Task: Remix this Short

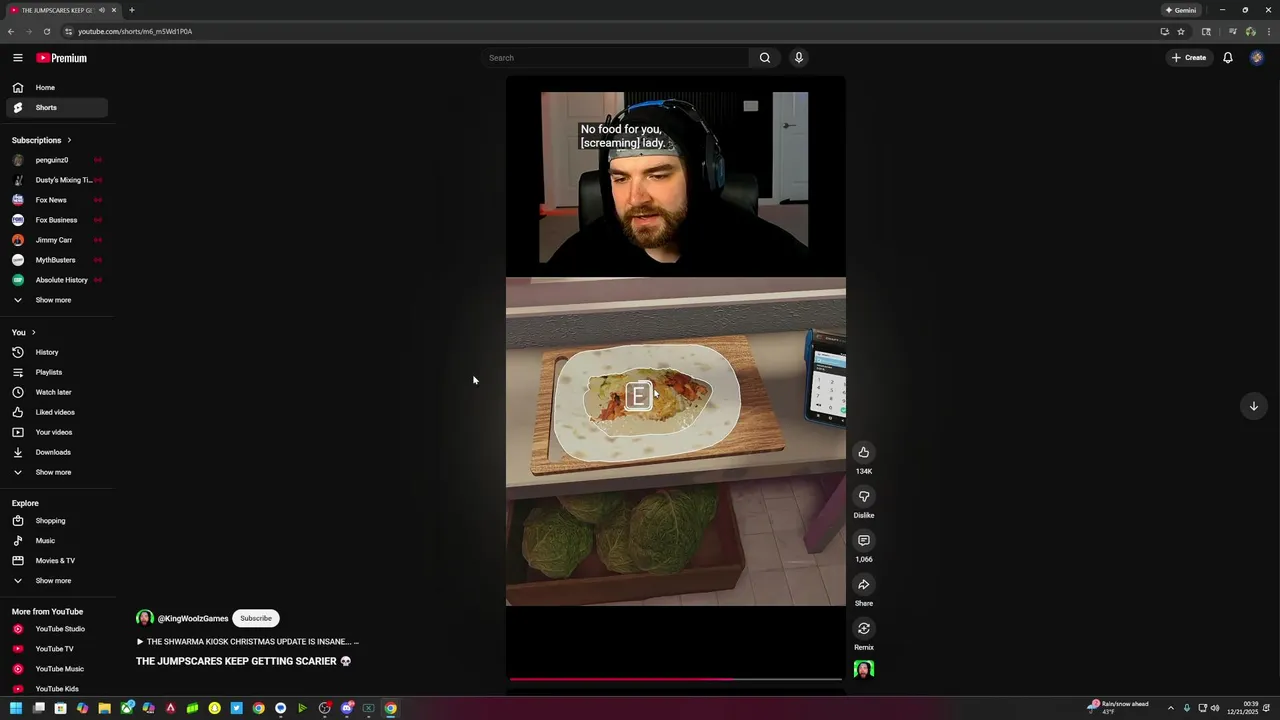Action: click(864, 628)
